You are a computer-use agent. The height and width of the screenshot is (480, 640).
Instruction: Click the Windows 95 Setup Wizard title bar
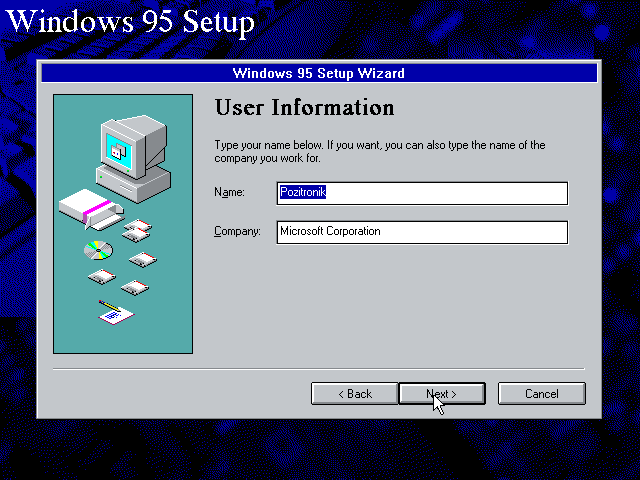(319, 73)
